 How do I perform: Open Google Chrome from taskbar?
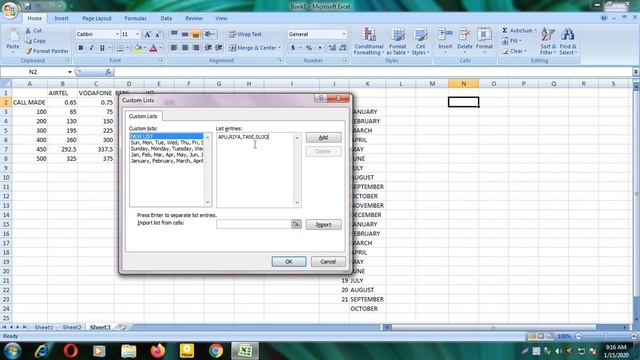[216, 351]
